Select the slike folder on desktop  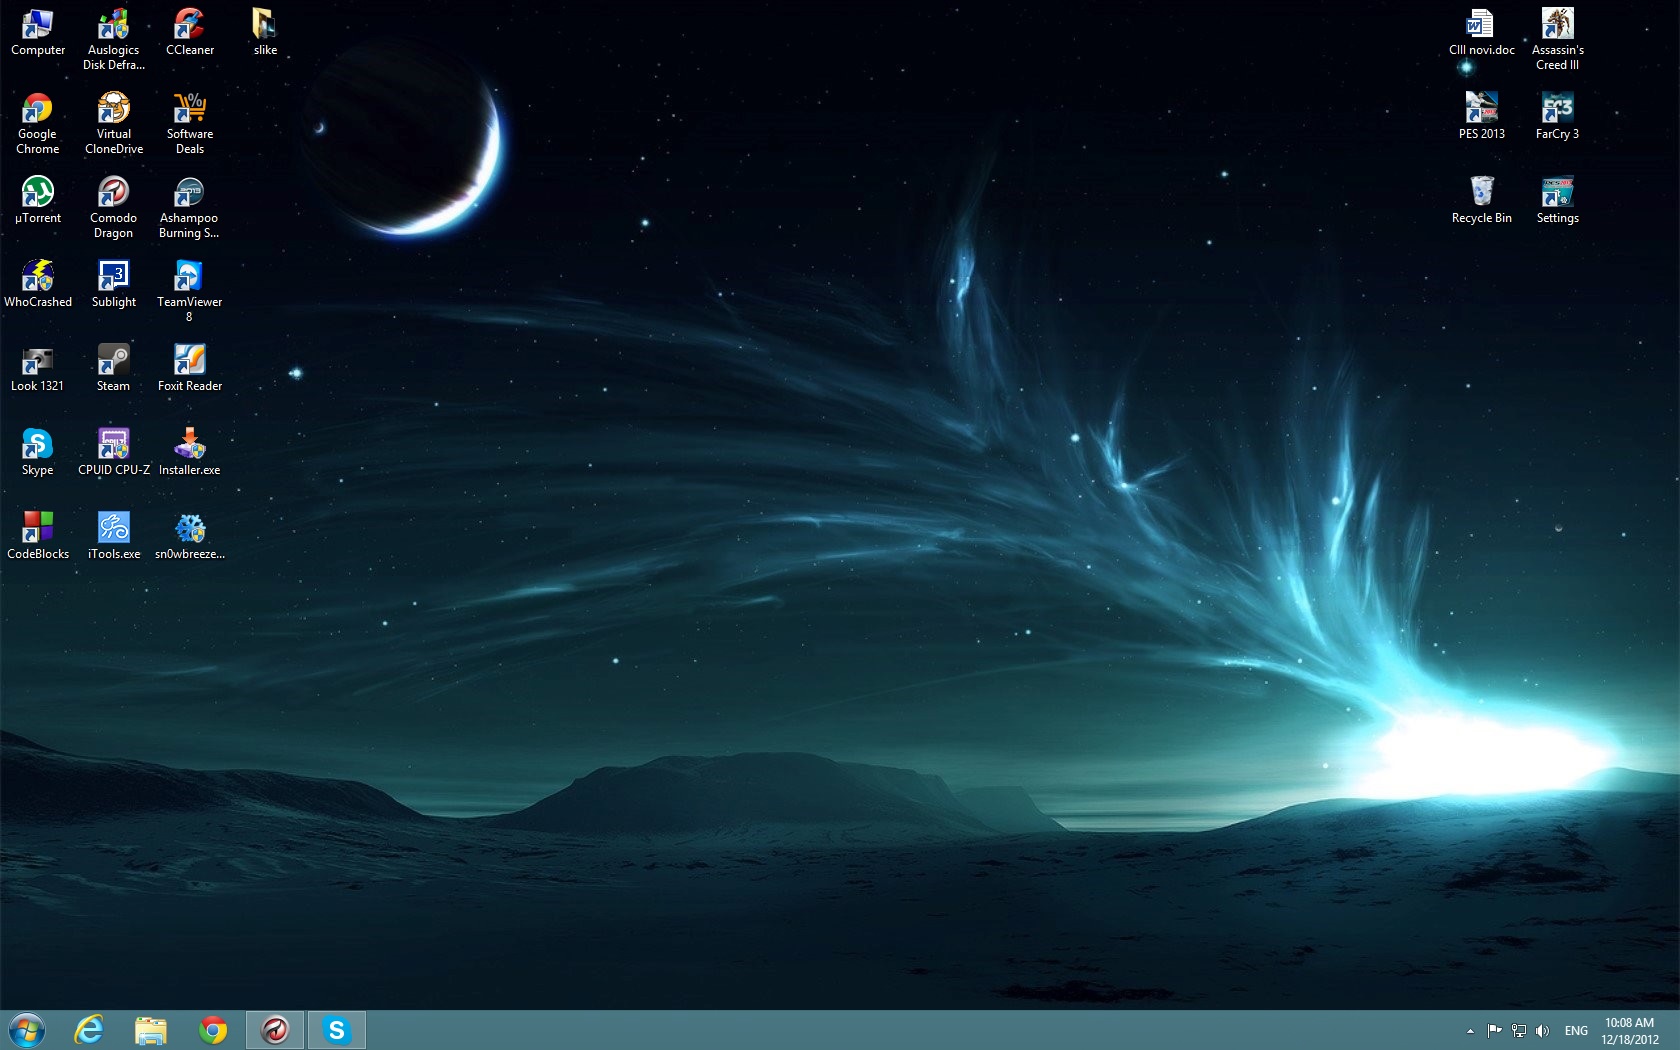point(265,32)
